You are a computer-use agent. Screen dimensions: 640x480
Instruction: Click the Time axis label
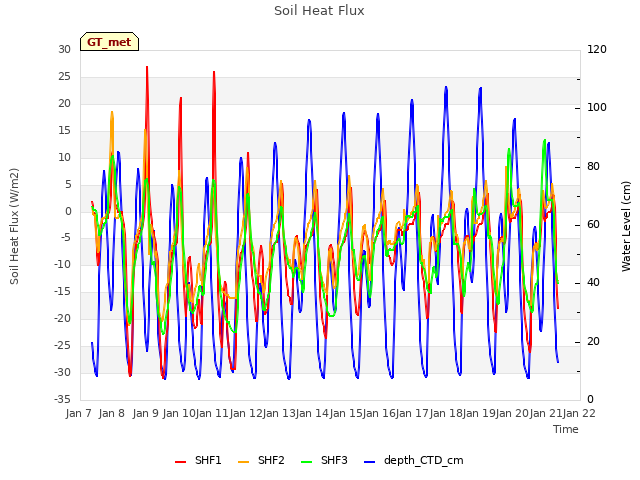tap(566, 429)
